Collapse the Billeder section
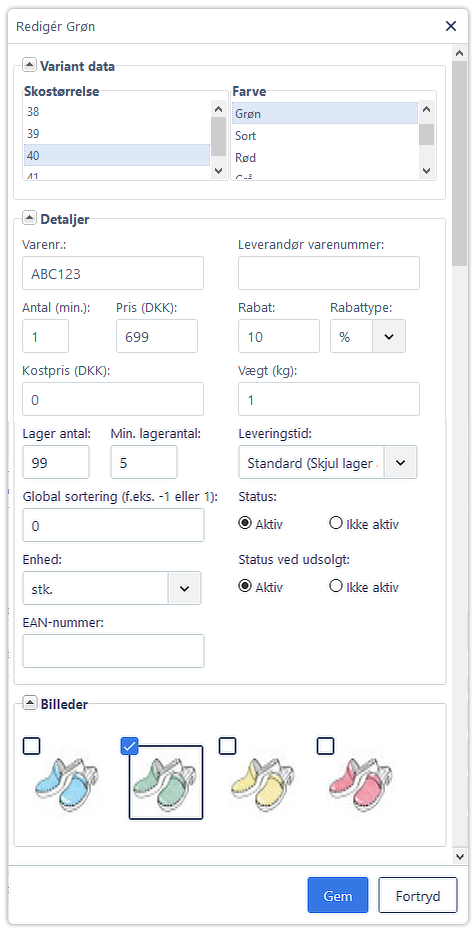The image size is (475, 934). tap(29, 703)
